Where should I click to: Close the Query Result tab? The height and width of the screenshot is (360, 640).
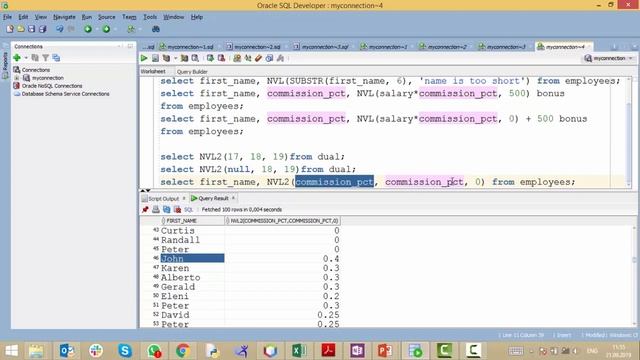[x=233, y=198]
